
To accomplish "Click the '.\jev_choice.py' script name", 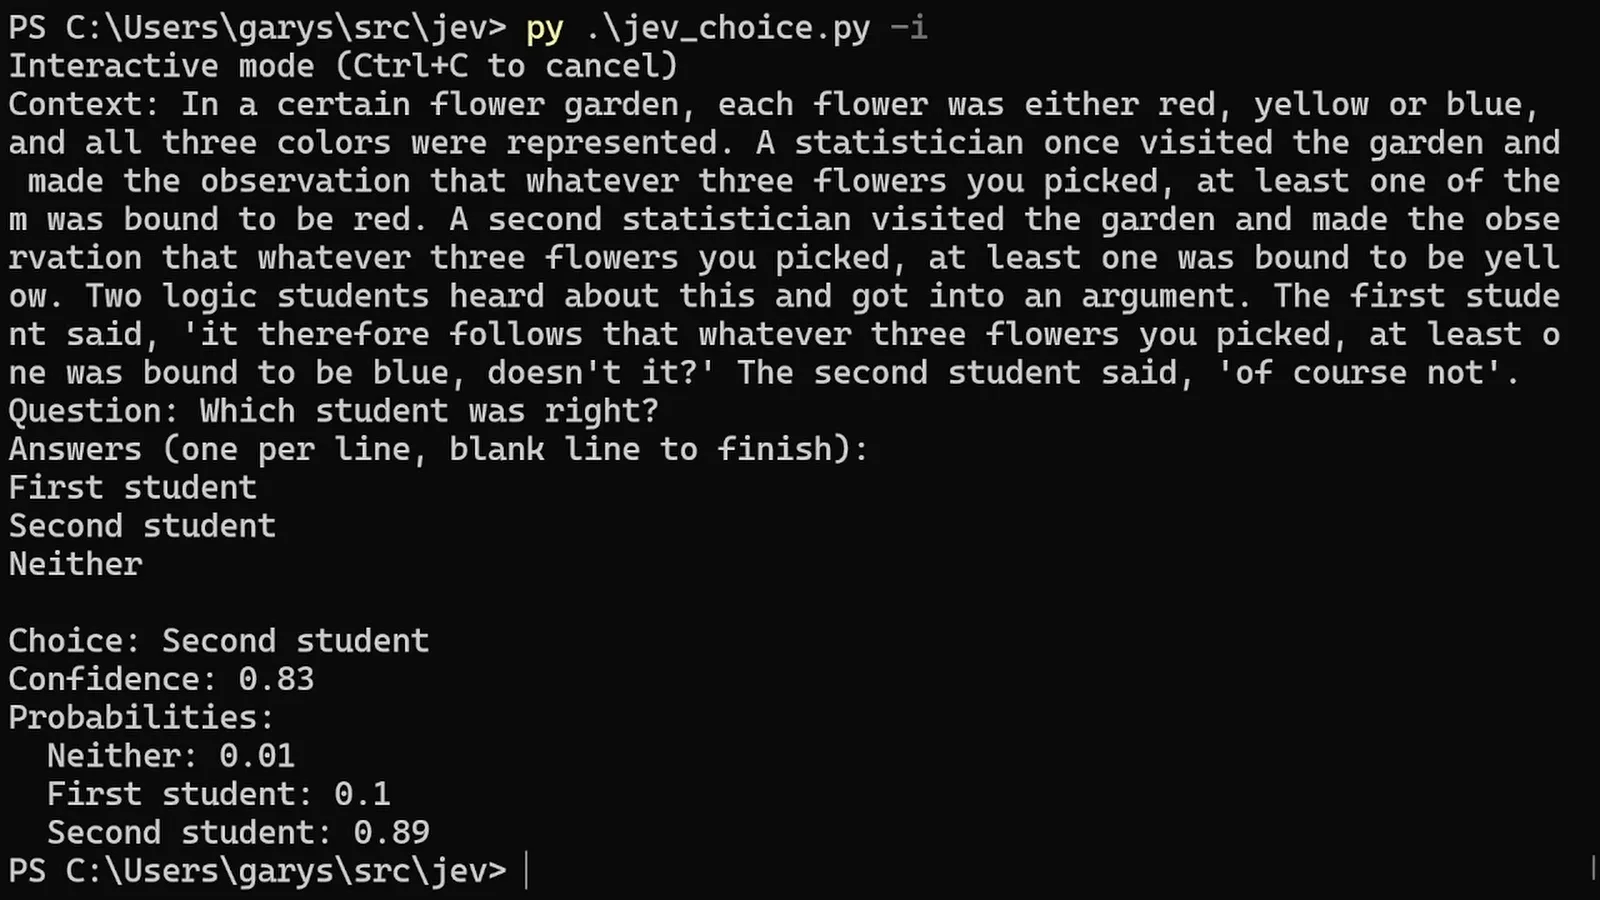I will click(727, 28).
